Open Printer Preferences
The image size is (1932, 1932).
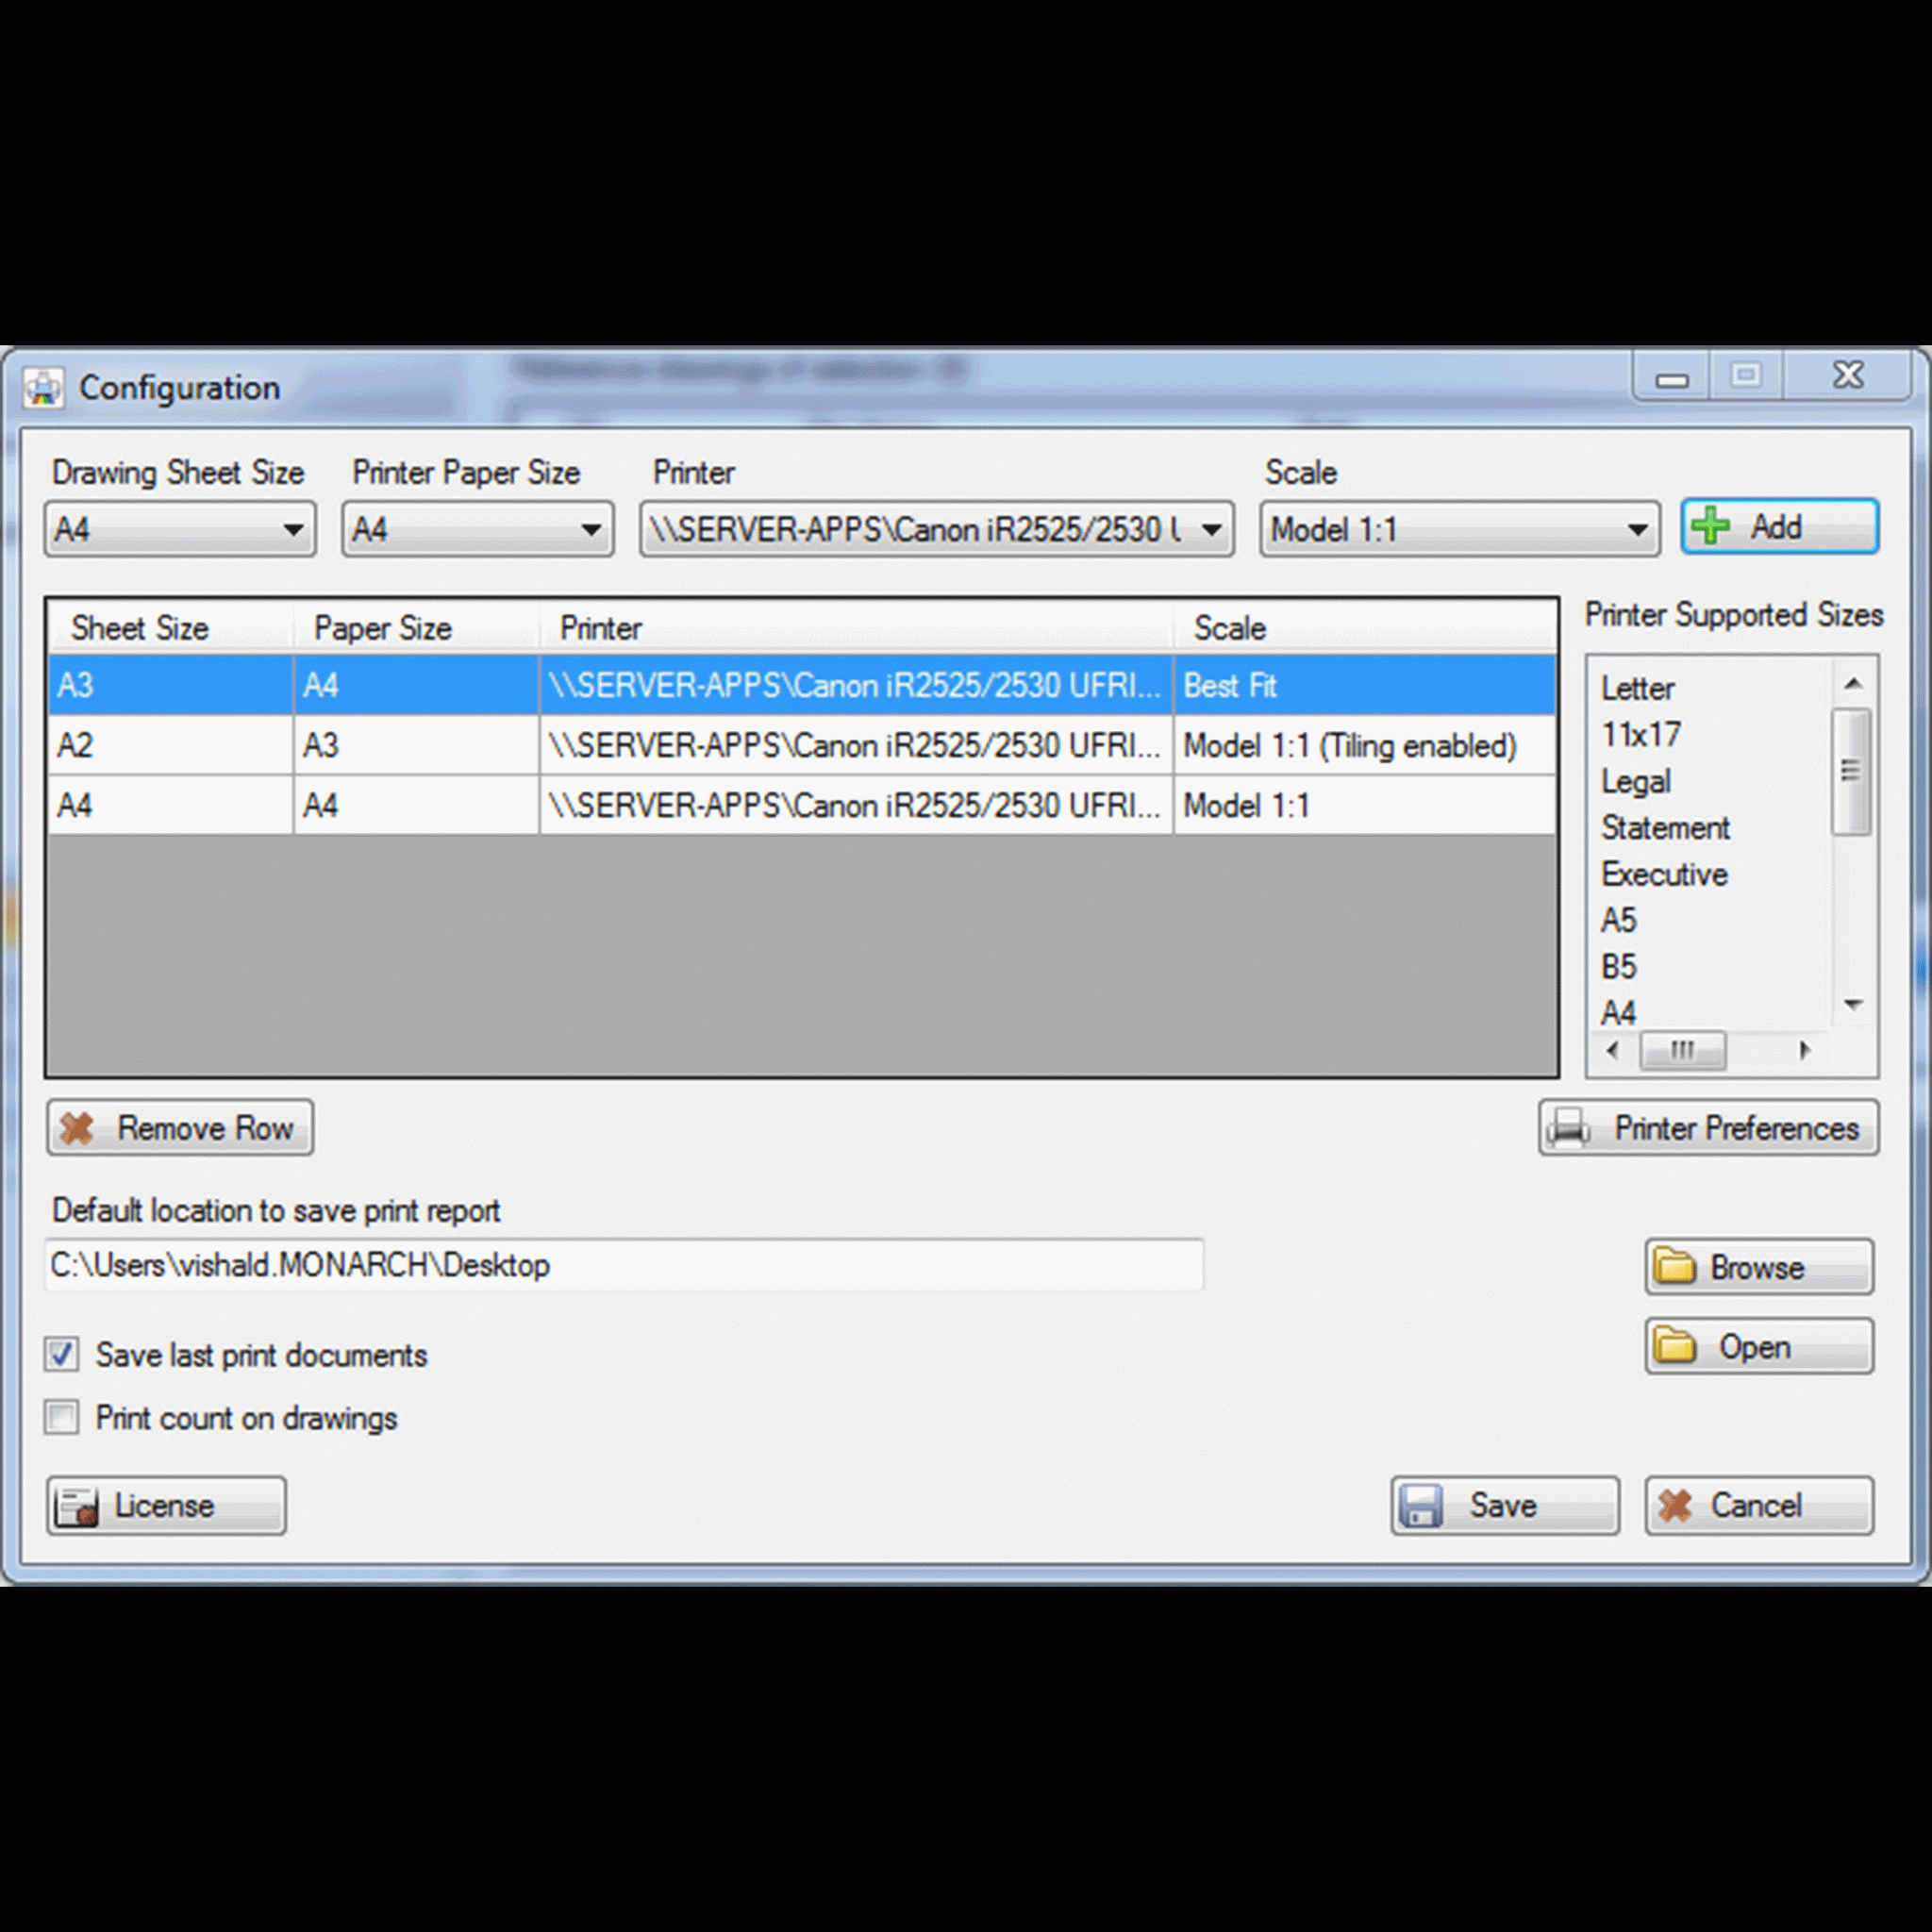tap(1709, 1128)
